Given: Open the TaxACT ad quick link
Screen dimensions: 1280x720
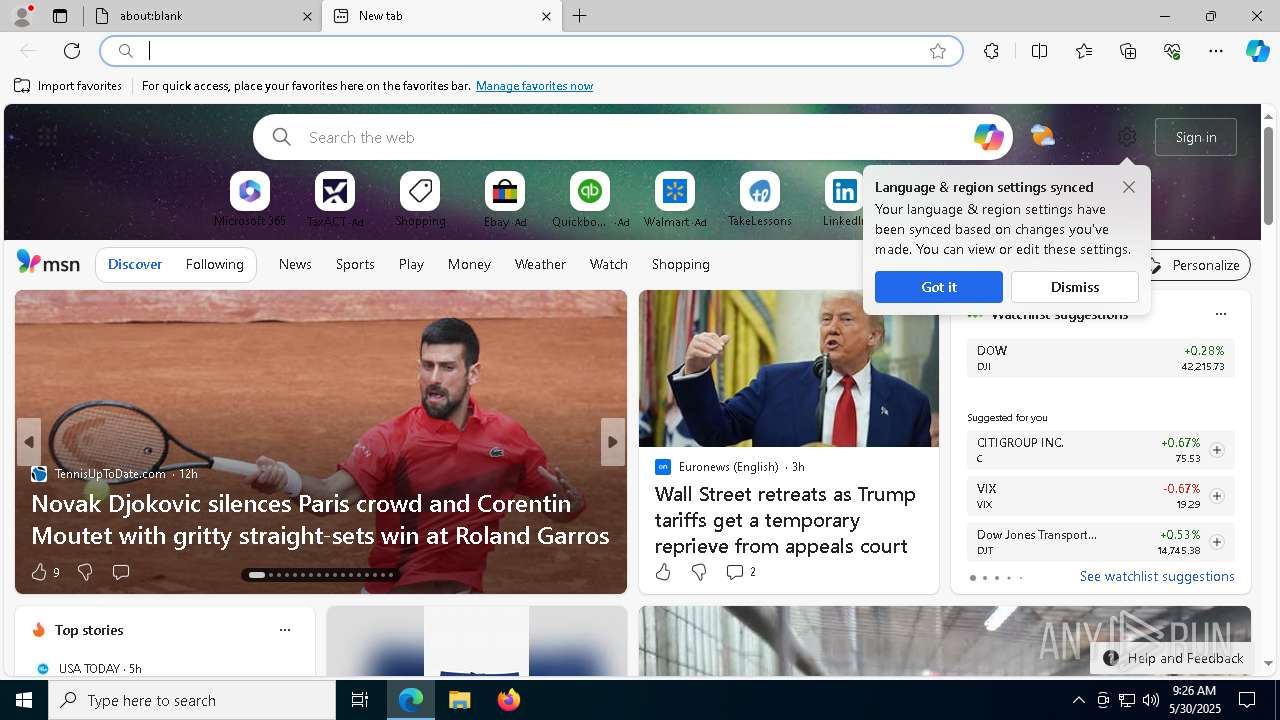Looking at the screenshot, I should click(335, 199).
